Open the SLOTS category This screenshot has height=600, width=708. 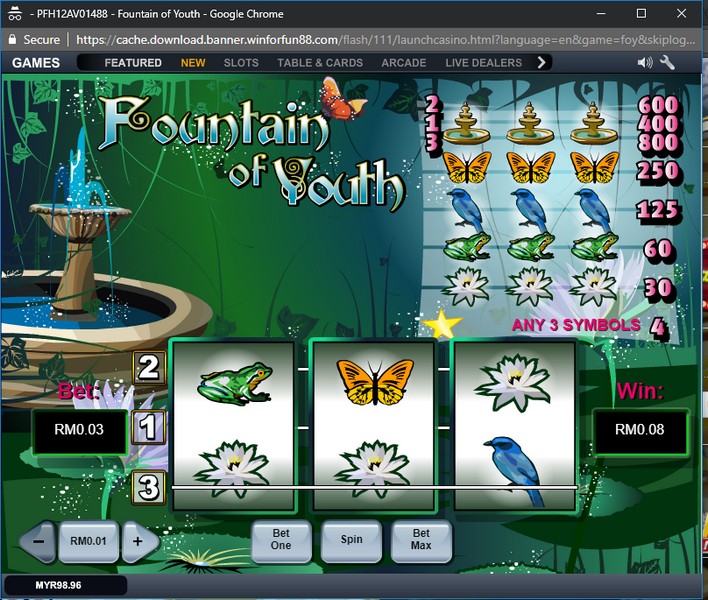point(241,62)
